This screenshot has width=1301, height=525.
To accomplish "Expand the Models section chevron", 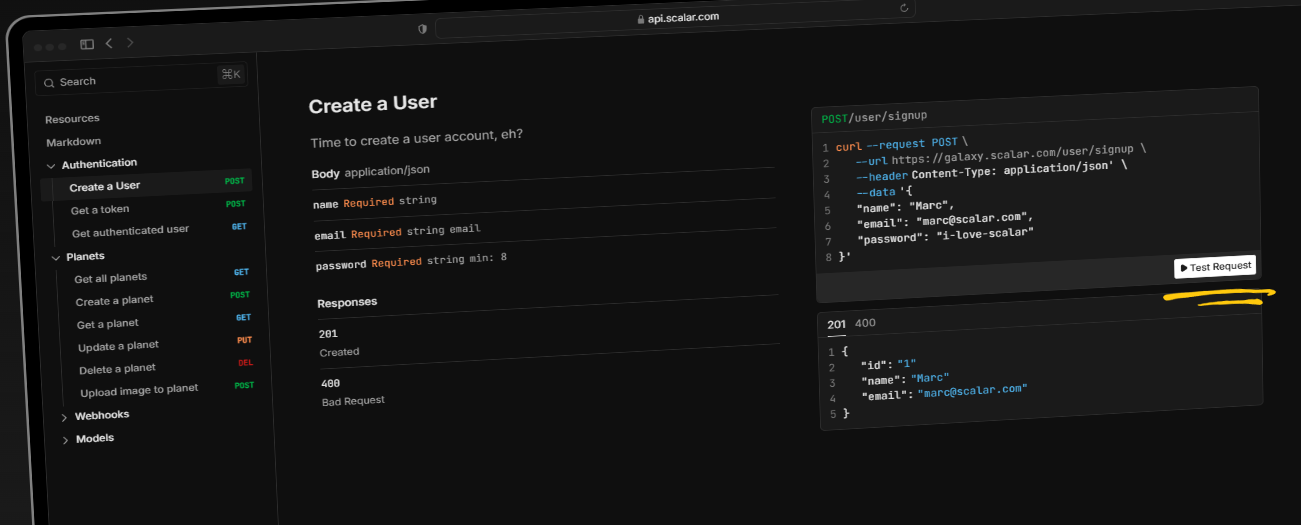I will pyautogui.click(x=66, y=440).
